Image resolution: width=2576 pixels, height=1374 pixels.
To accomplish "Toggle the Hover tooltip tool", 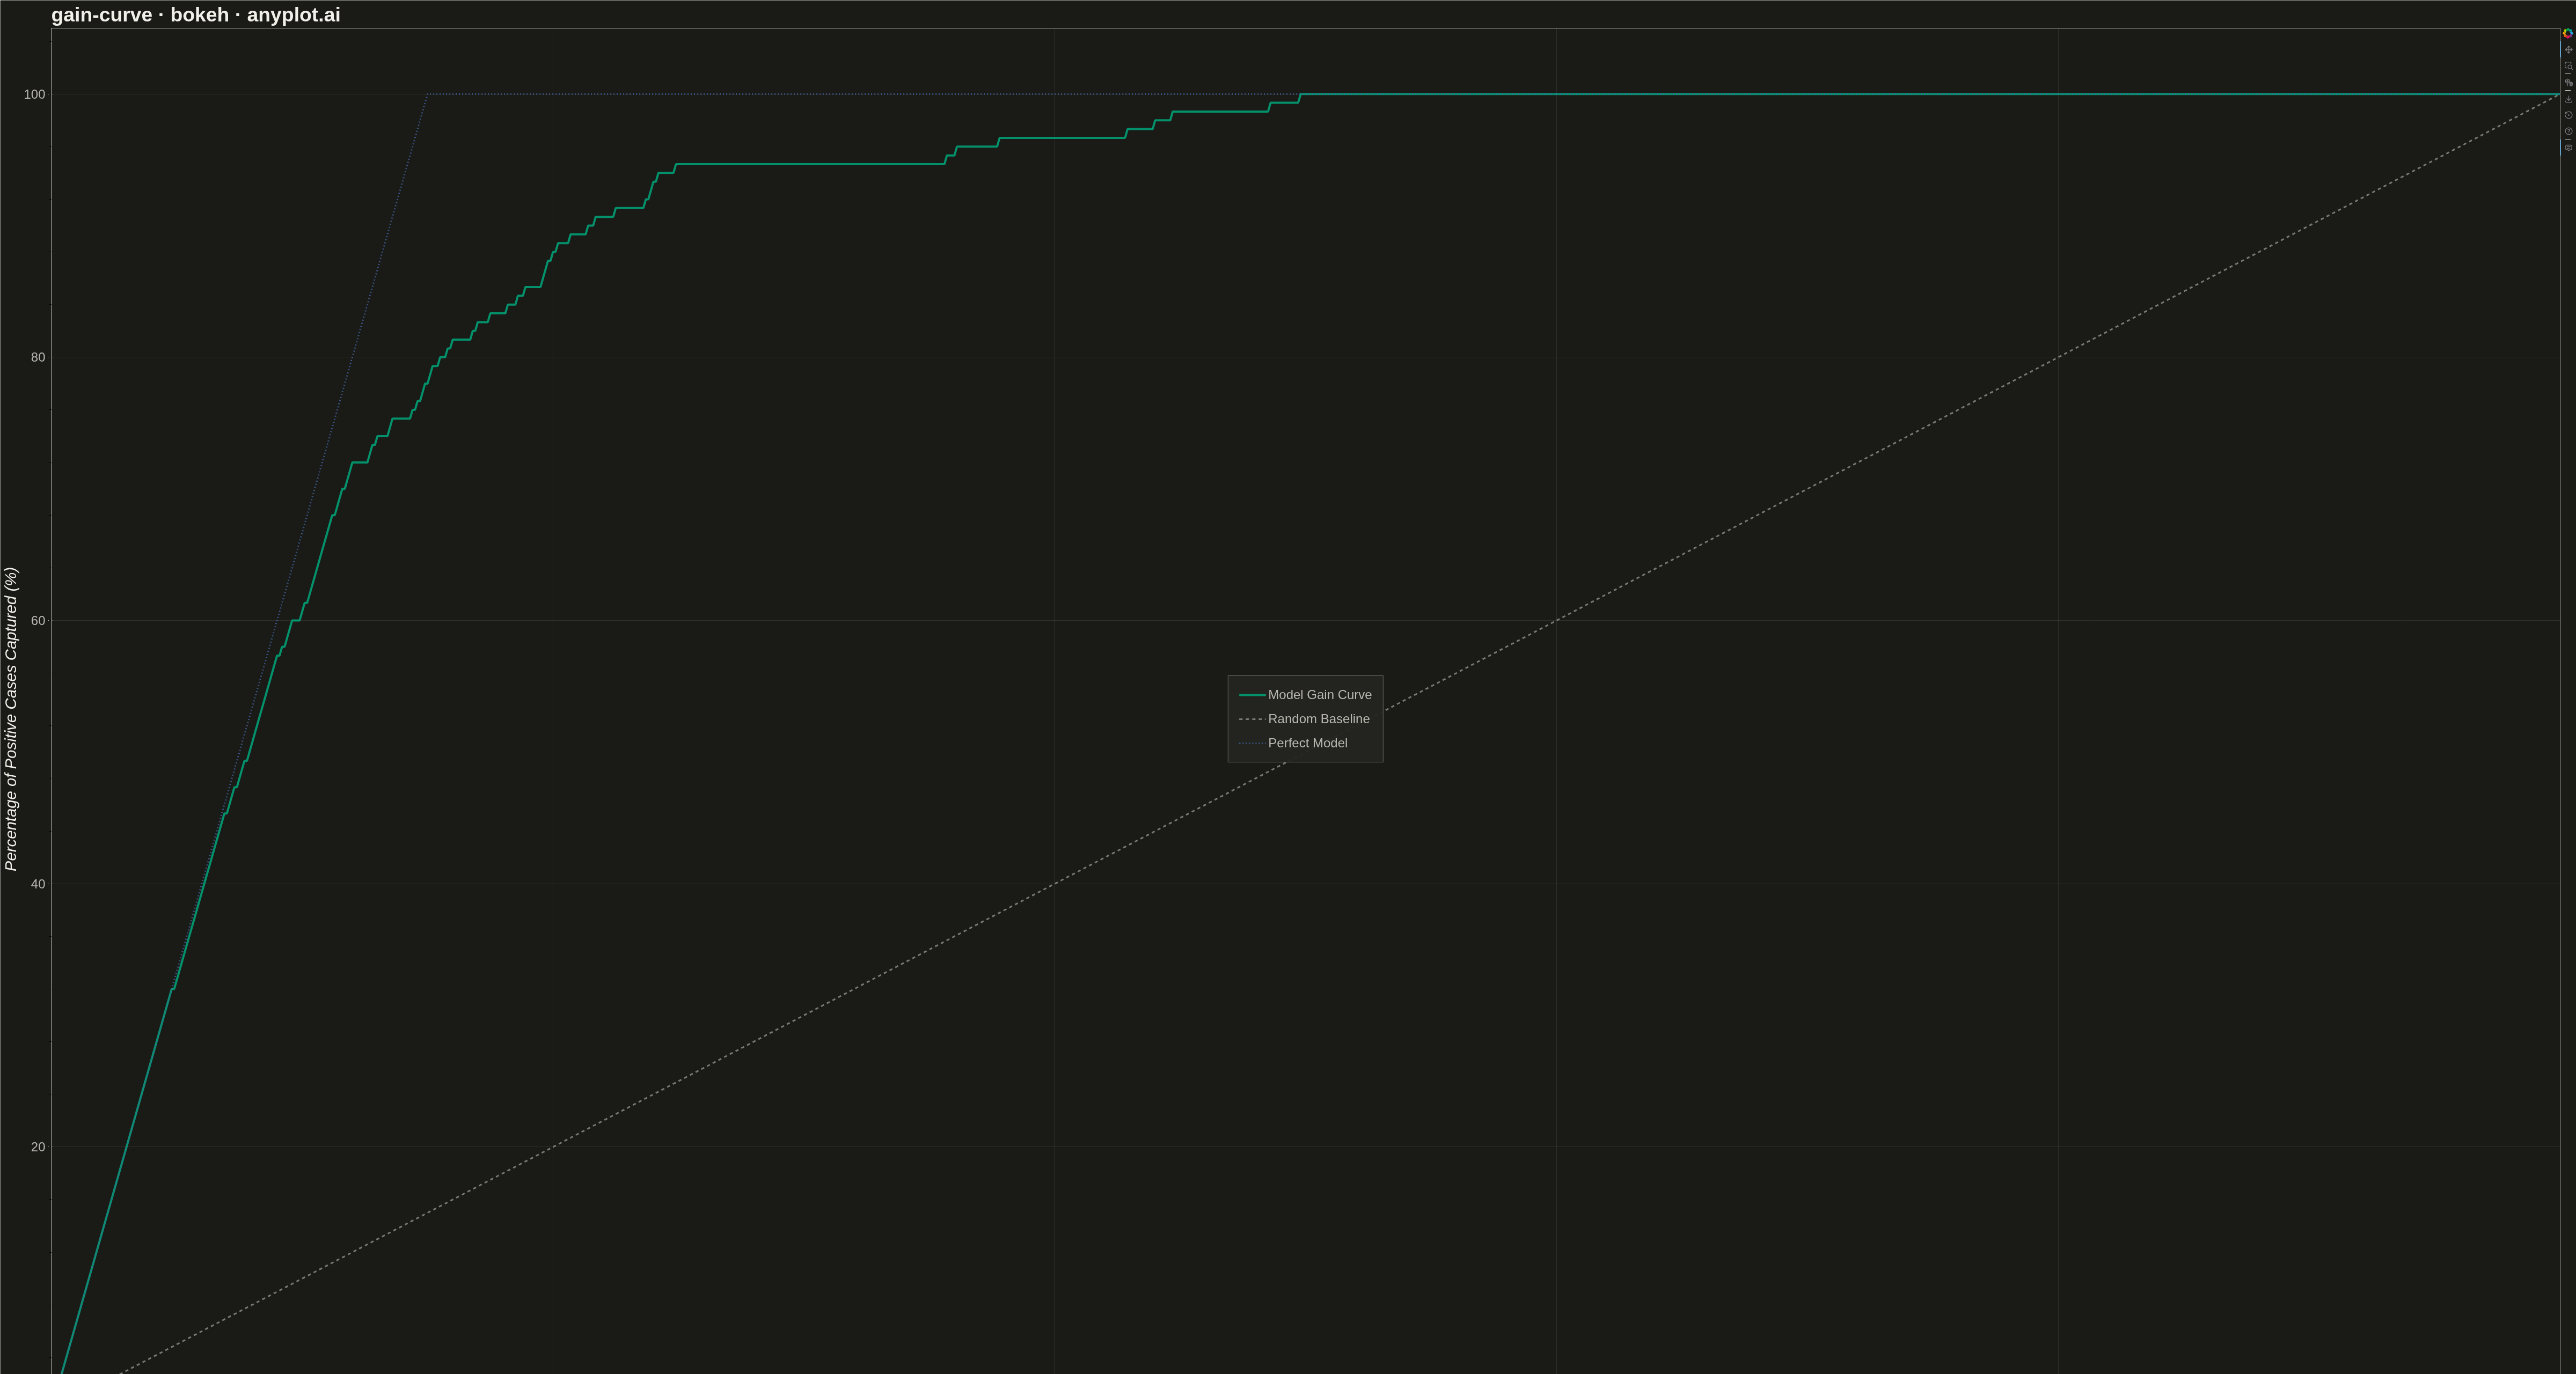I will pos(2568,148).
